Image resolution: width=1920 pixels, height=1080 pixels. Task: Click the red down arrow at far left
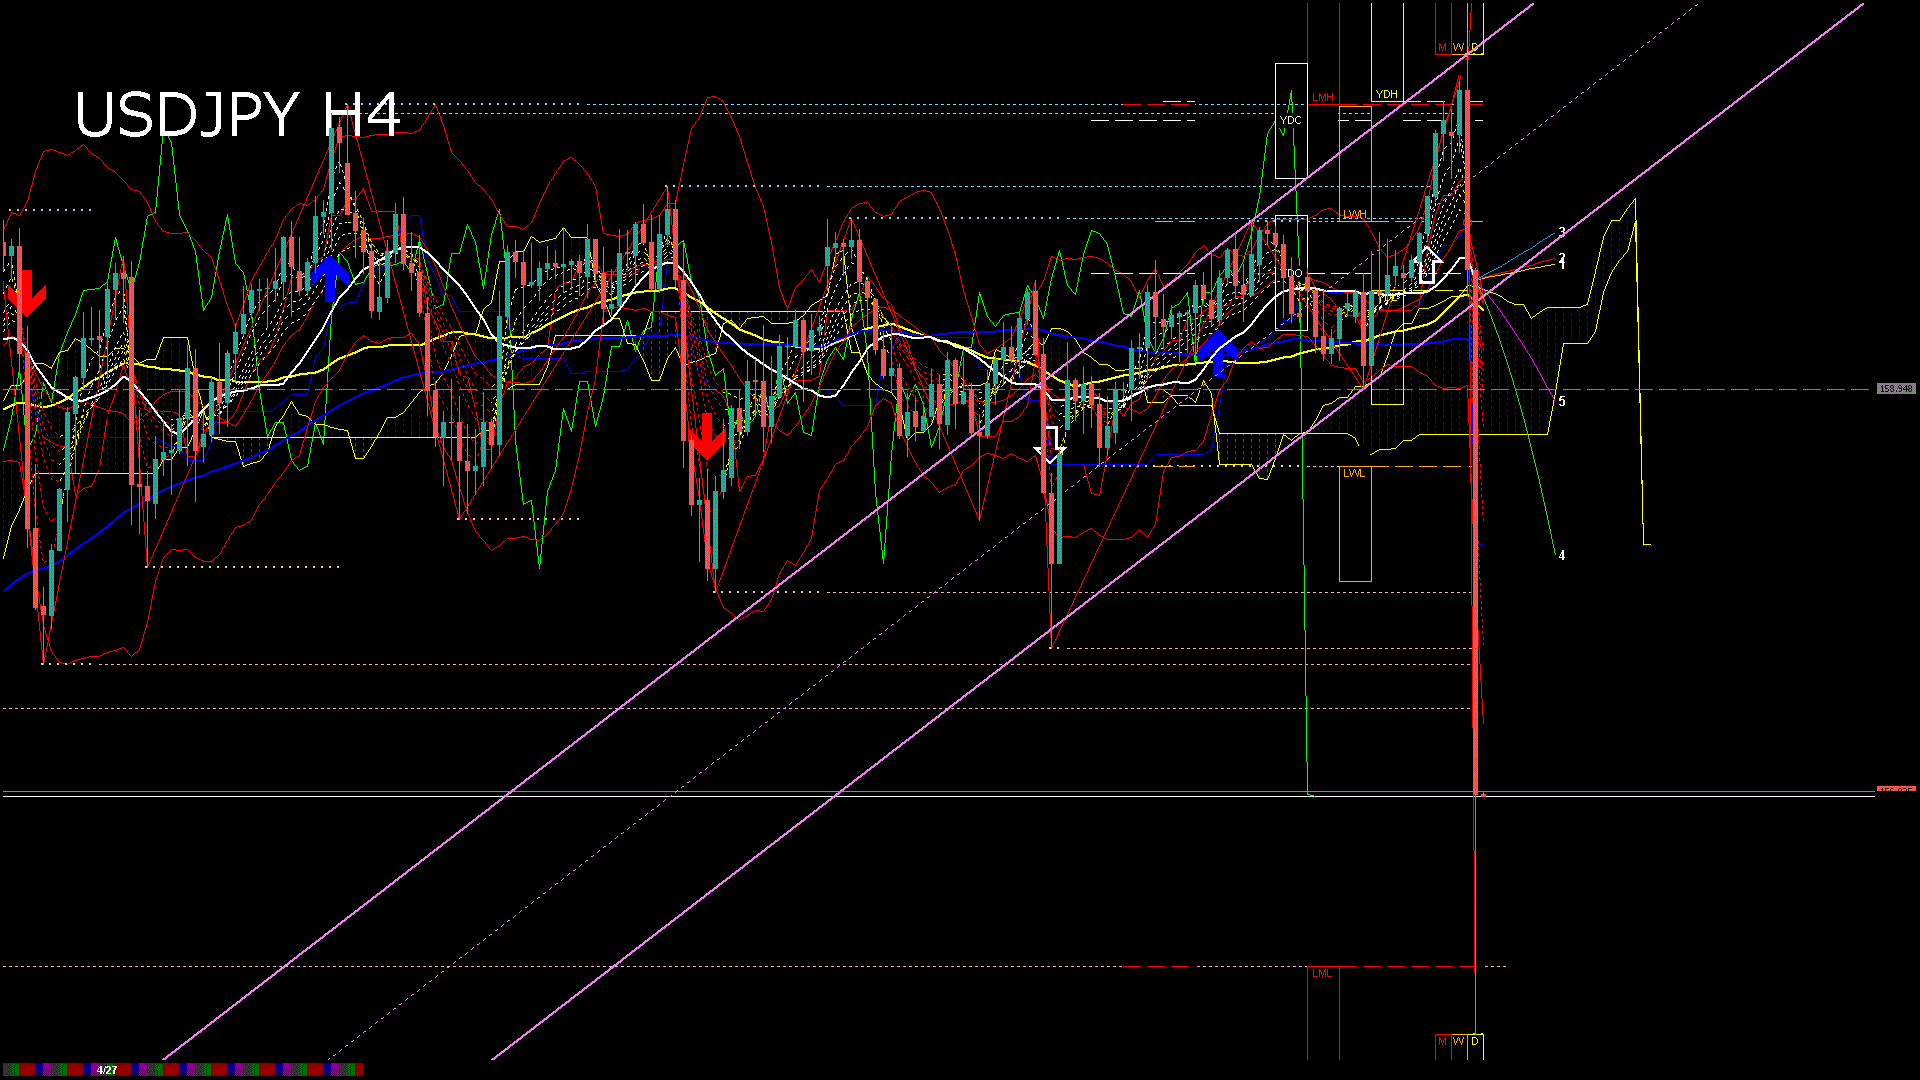(26, 293)
